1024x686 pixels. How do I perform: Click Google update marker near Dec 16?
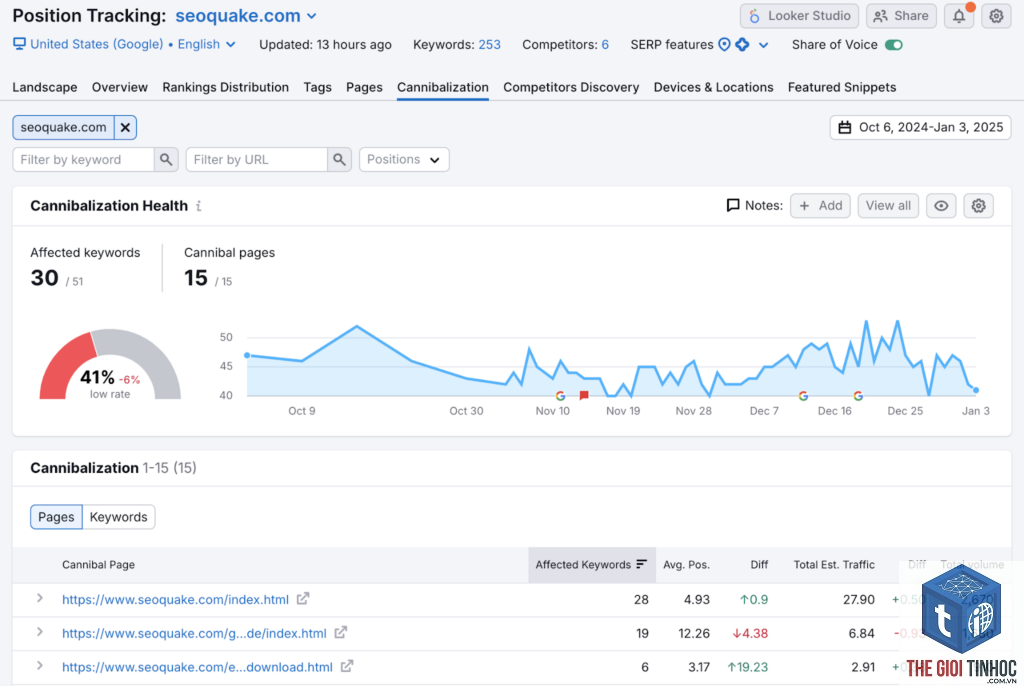pyautogui.click(x=858, y=396)
